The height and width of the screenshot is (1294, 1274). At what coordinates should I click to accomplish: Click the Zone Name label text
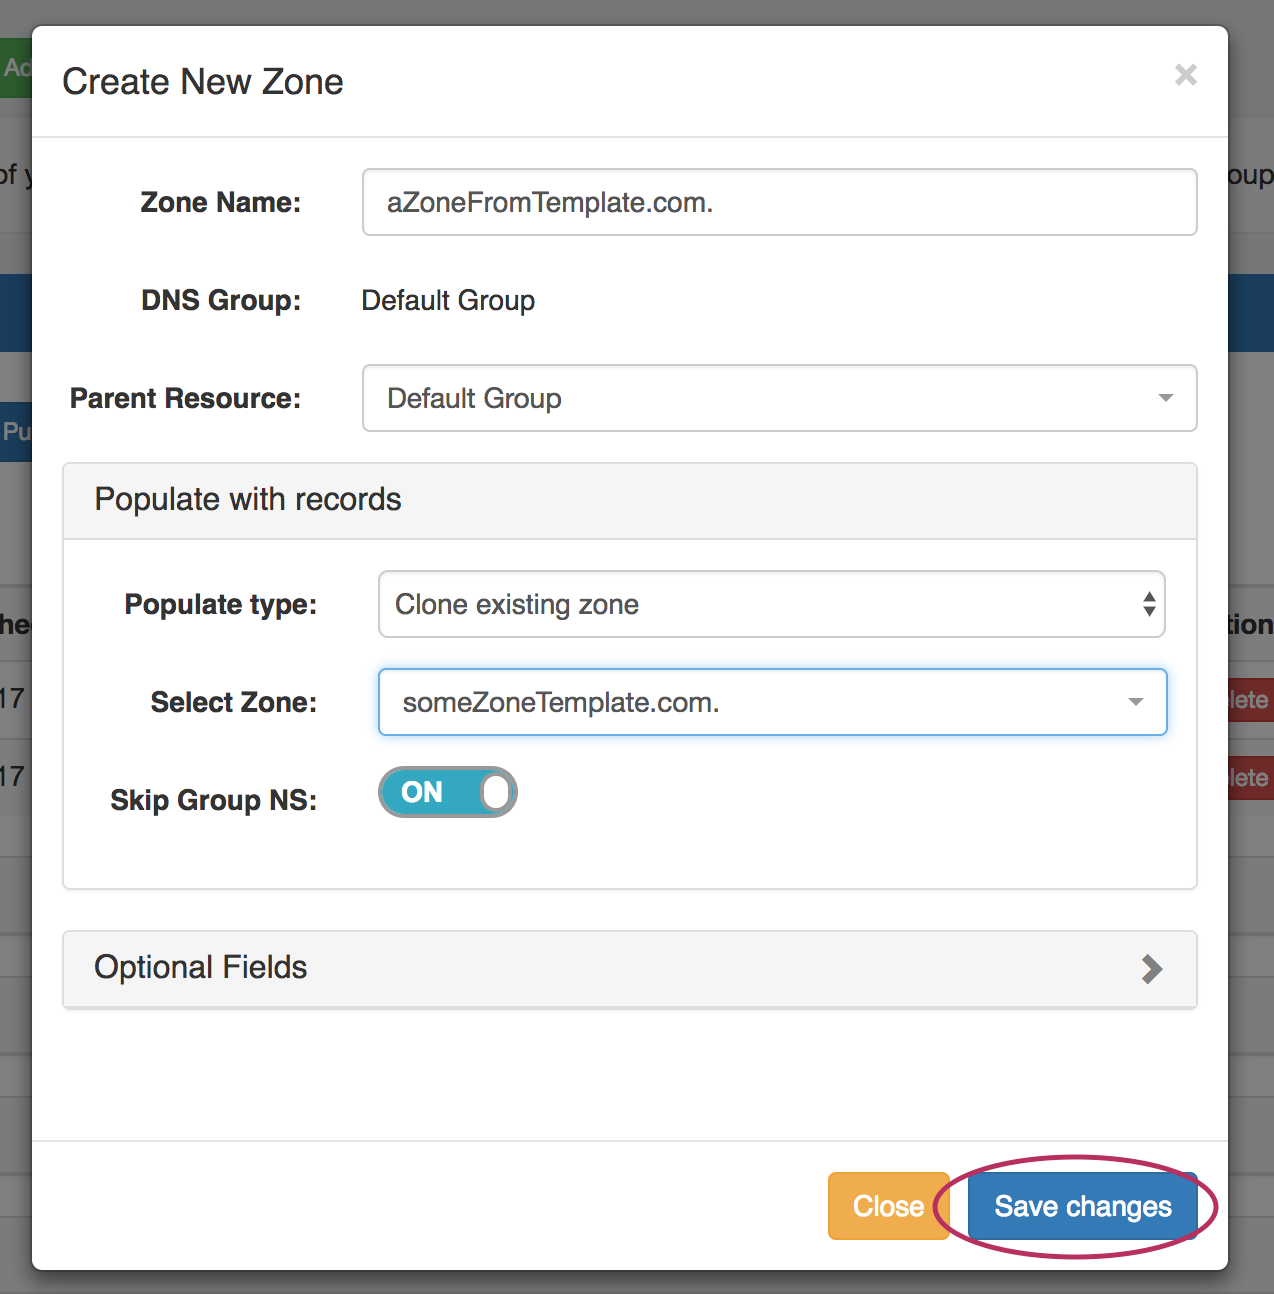[x=220, y=202]
